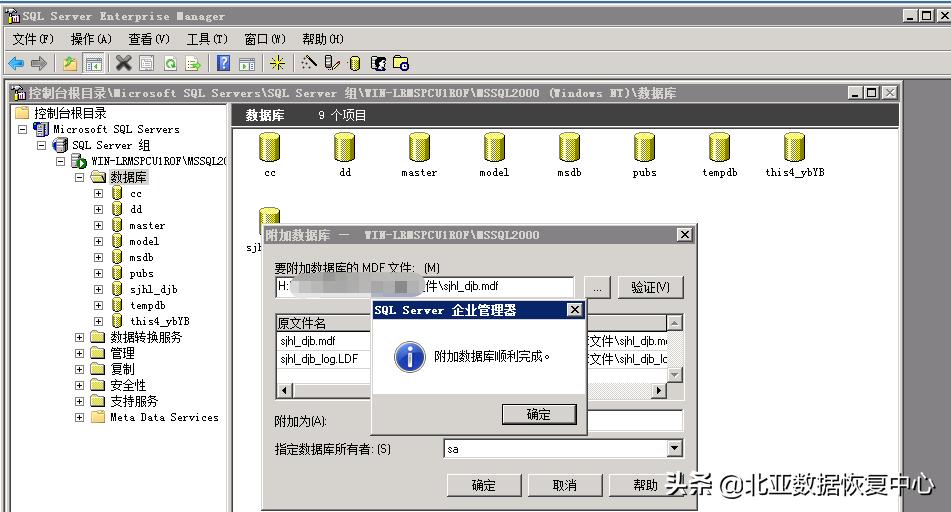Select the 复制 folder in tree
Screen dimensions: 951x512
point(122,369)
